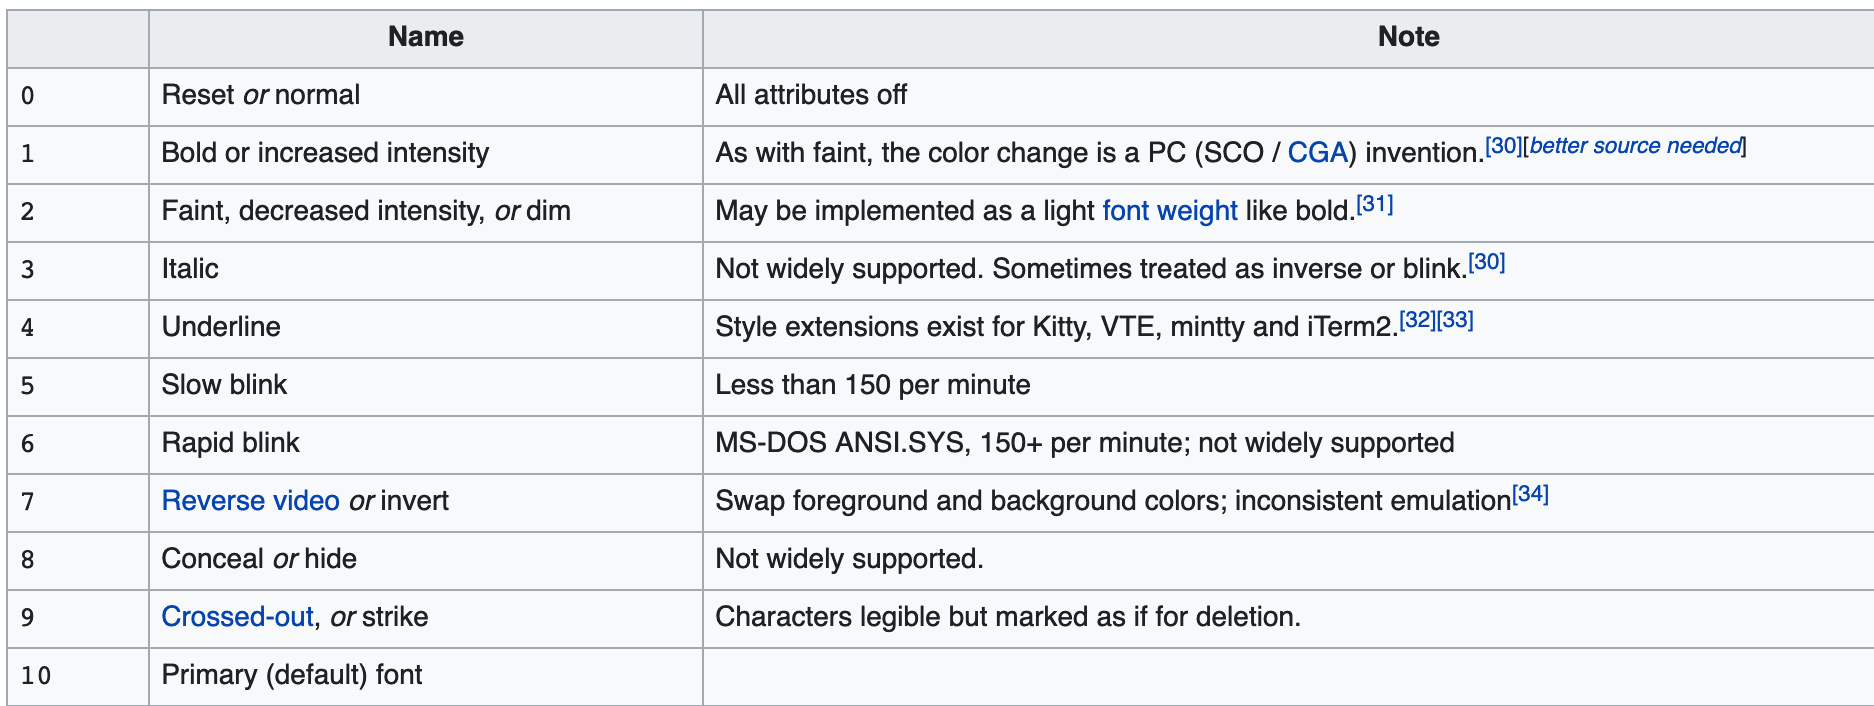Open citation 30 in the Bold row
Screen dimensions: 1874x706
coord(1503,146)
